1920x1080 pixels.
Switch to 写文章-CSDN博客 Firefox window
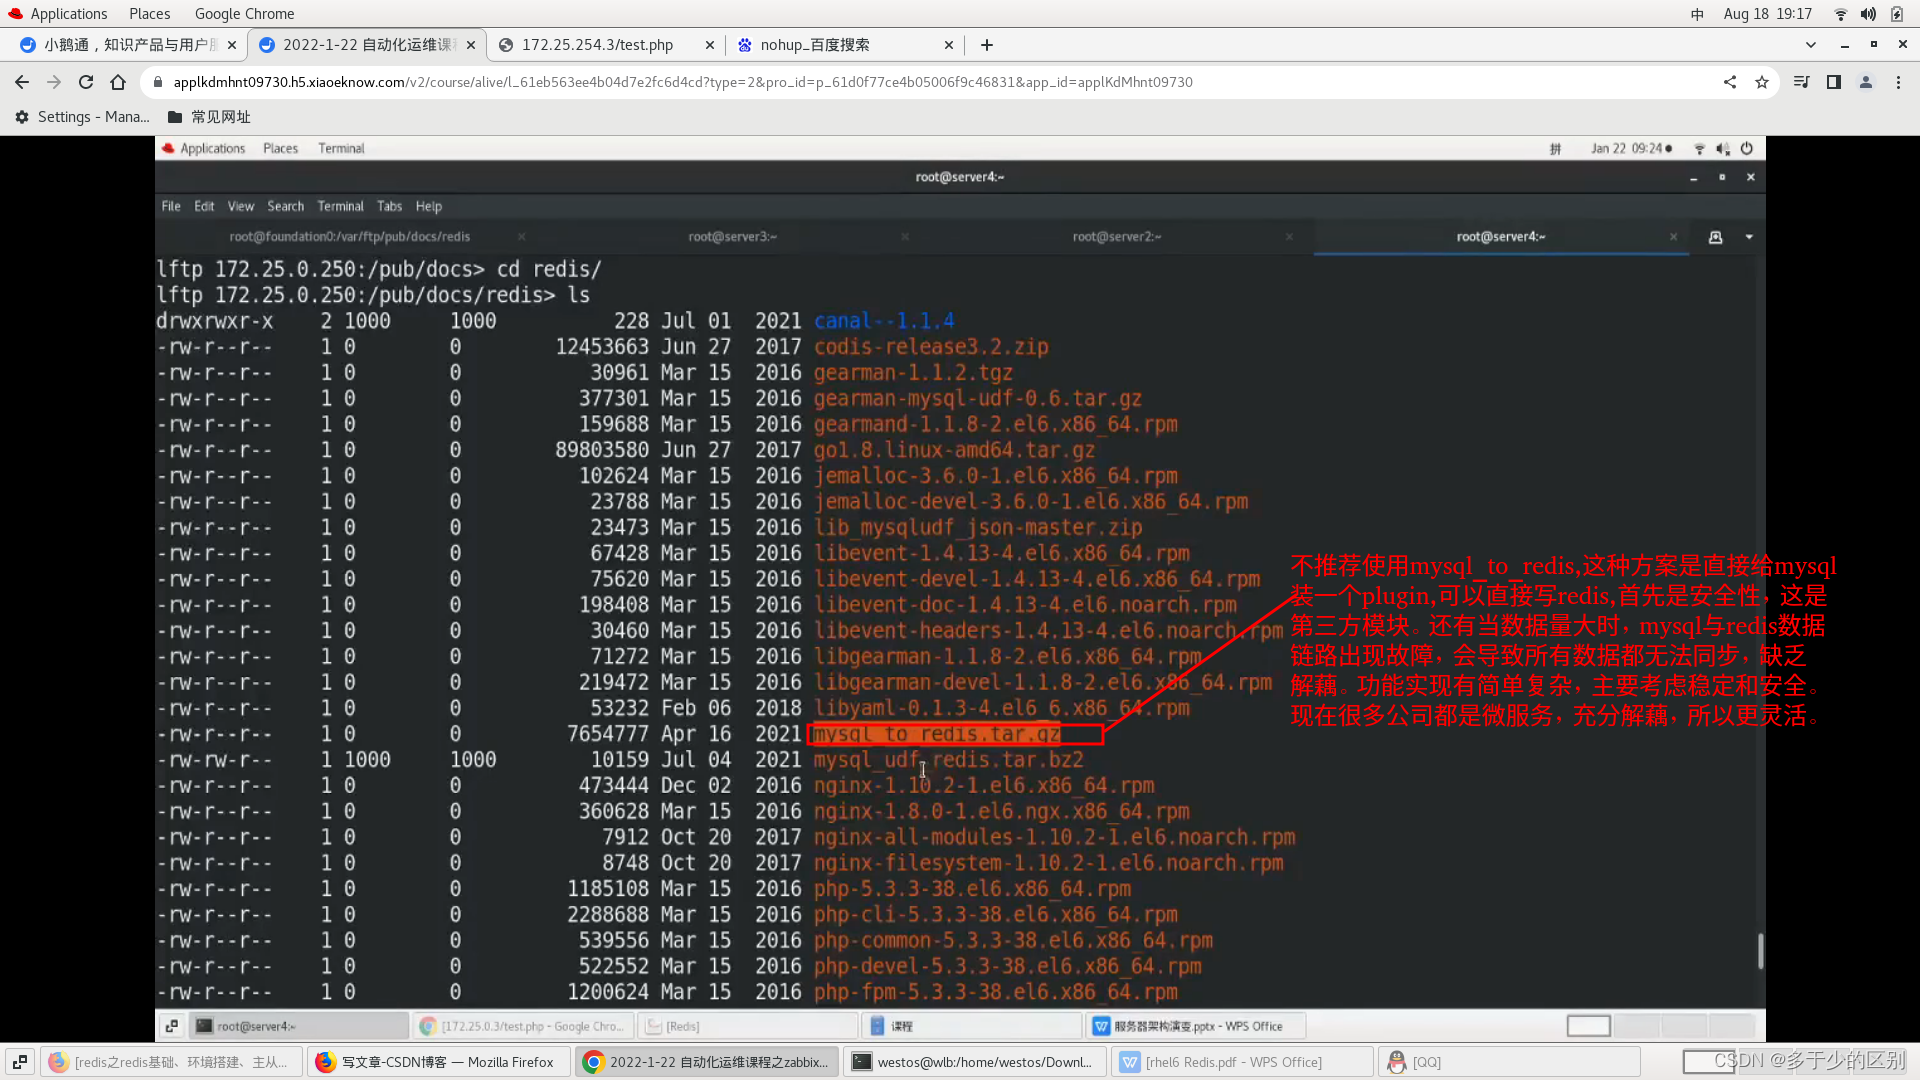point(438,1062)
